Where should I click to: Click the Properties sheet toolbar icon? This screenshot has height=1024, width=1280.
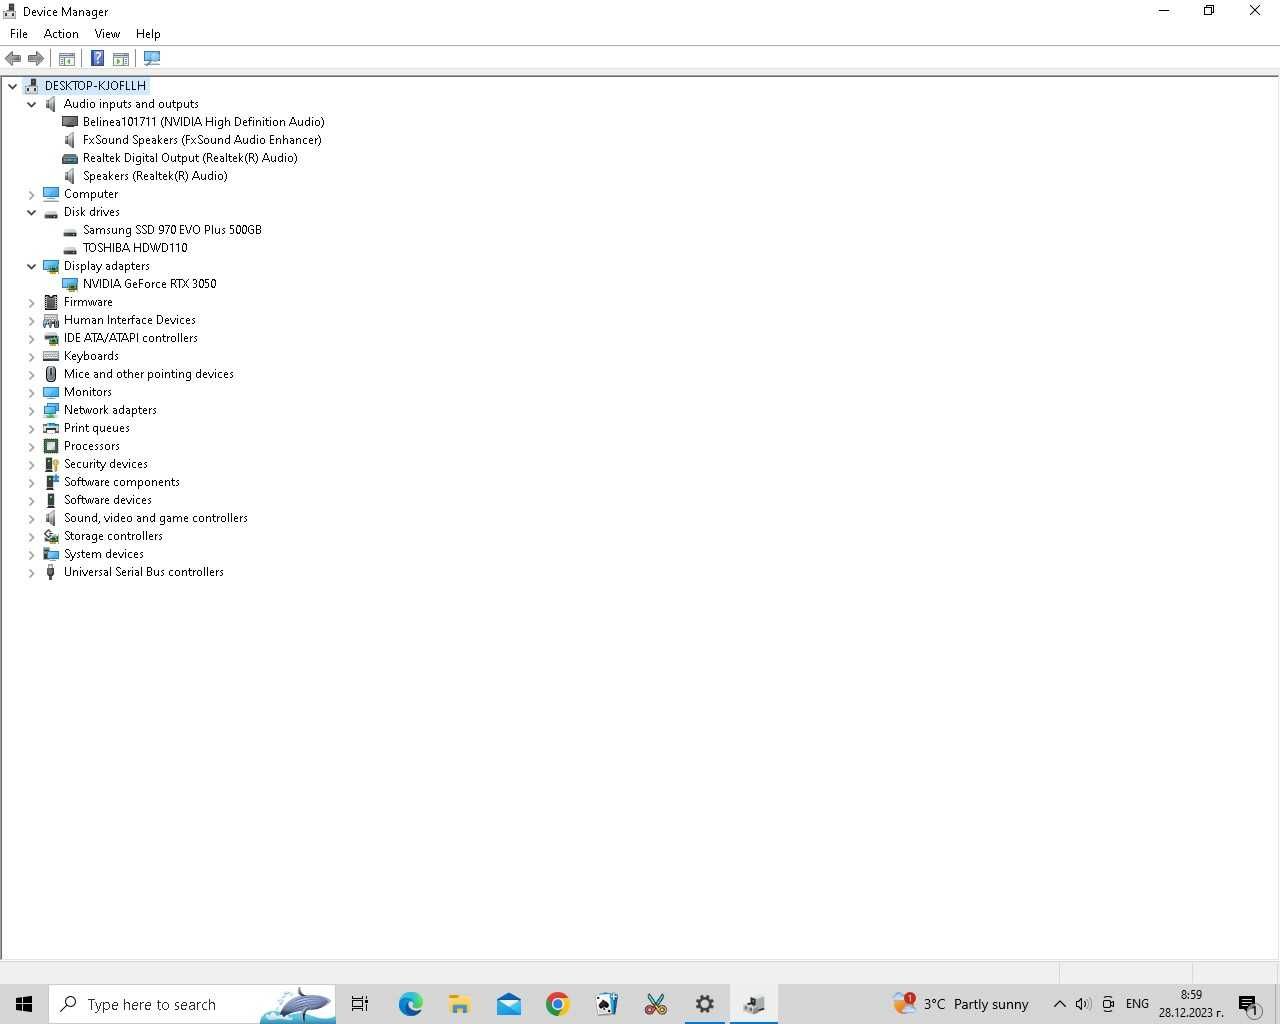point(121,59)
